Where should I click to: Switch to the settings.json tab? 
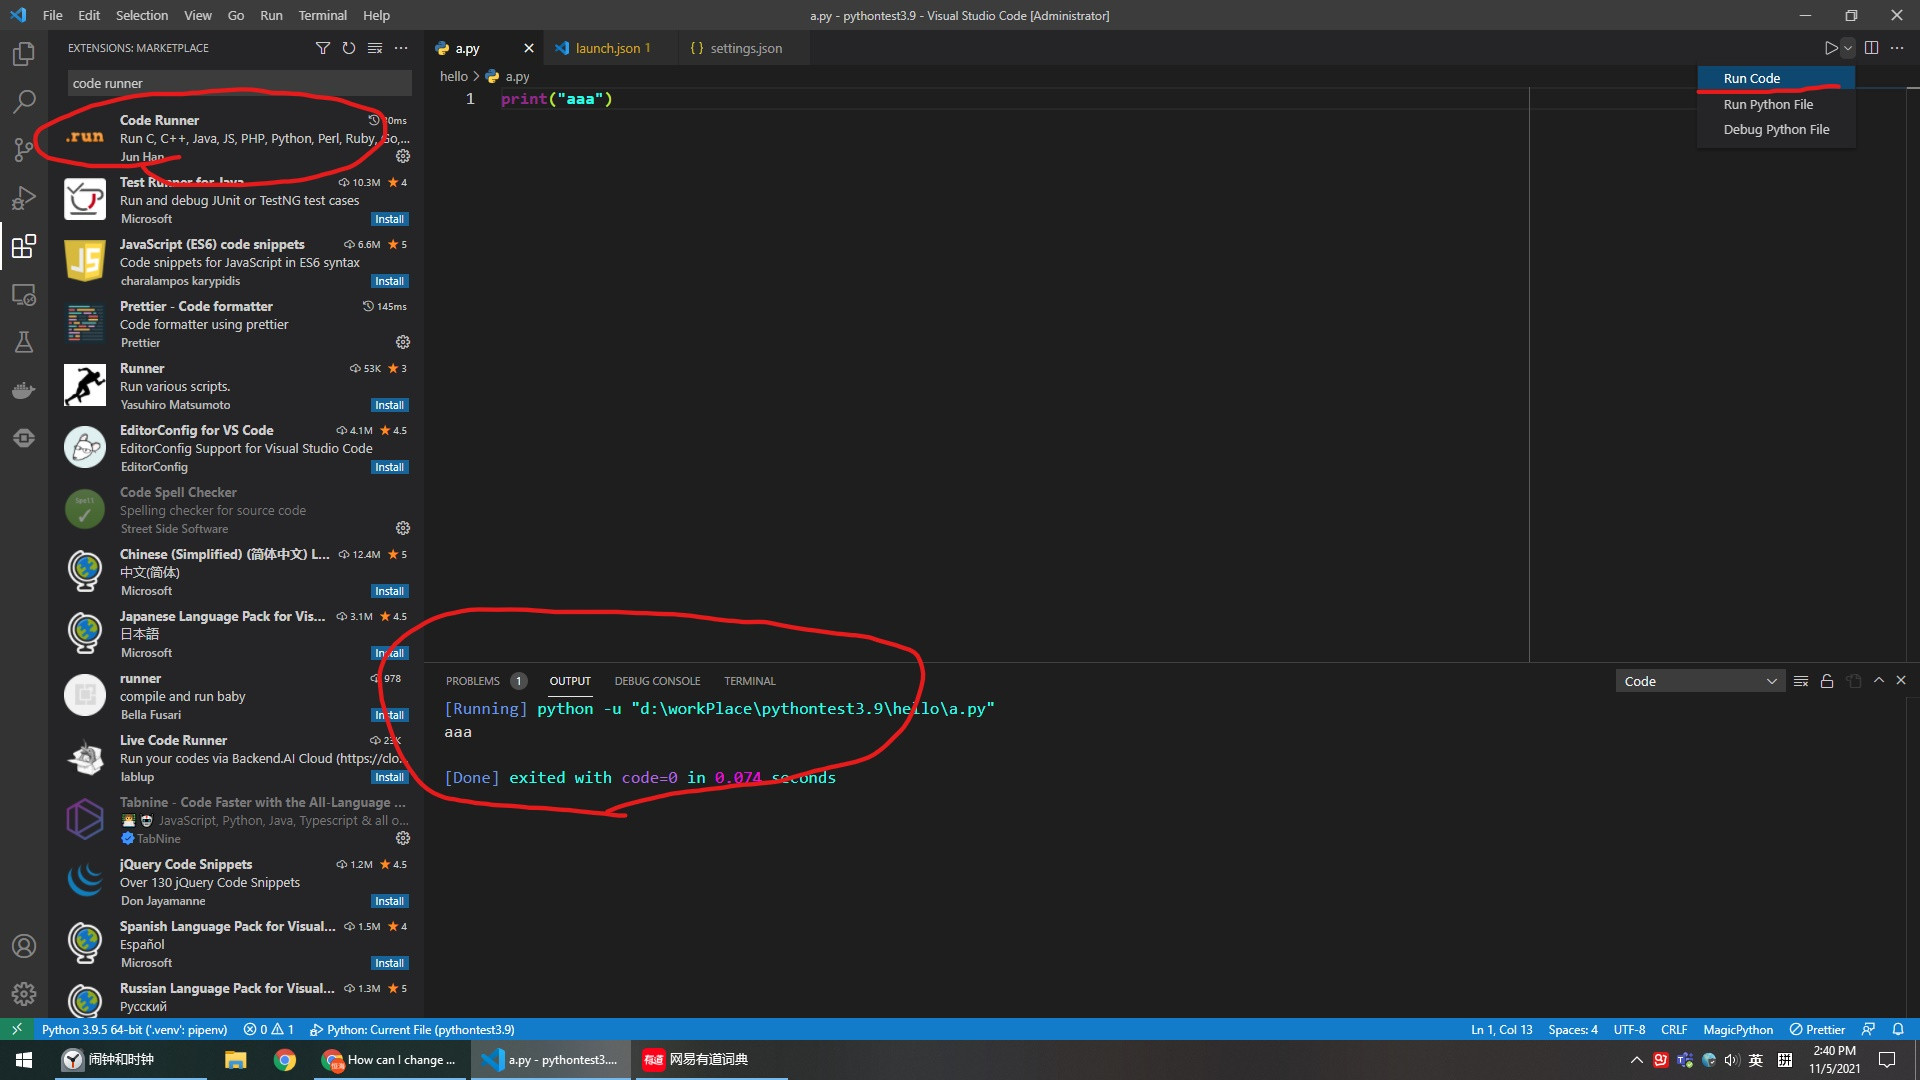point(745,48)
